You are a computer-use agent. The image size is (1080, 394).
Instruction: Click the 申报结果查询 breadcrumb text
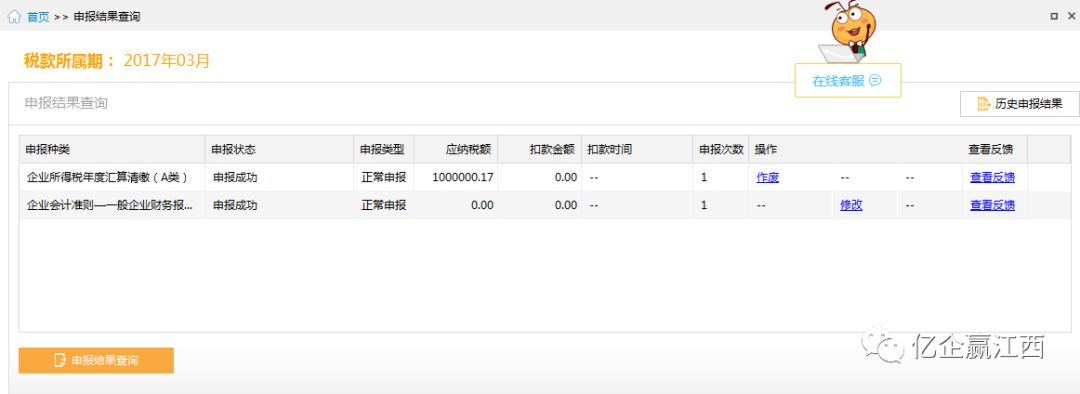pos(107,17)
